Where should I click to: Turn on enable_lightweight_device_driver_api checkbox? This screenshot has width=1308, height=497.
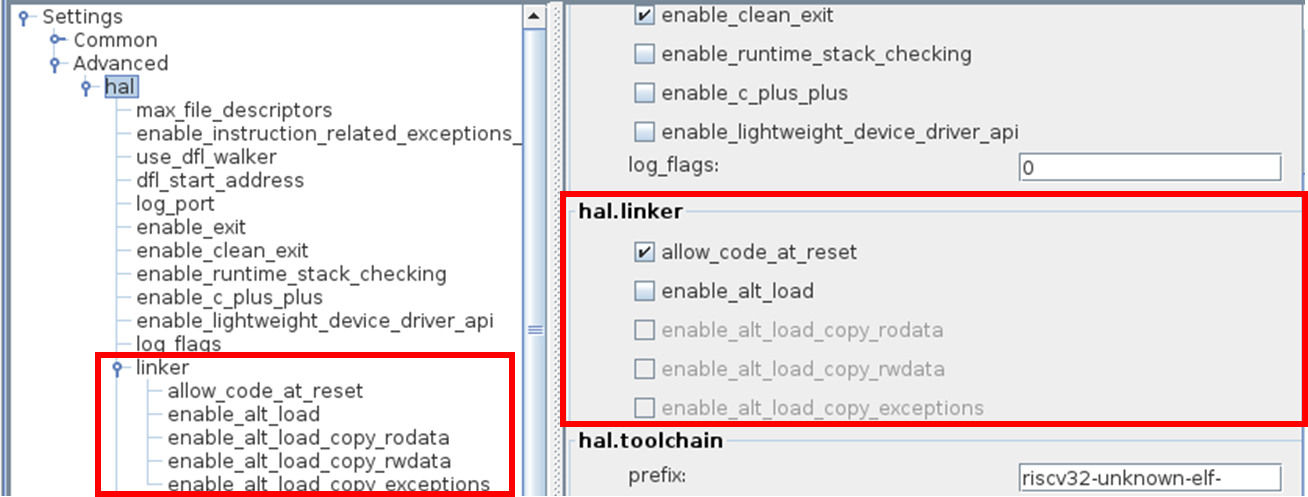(644, 132)
